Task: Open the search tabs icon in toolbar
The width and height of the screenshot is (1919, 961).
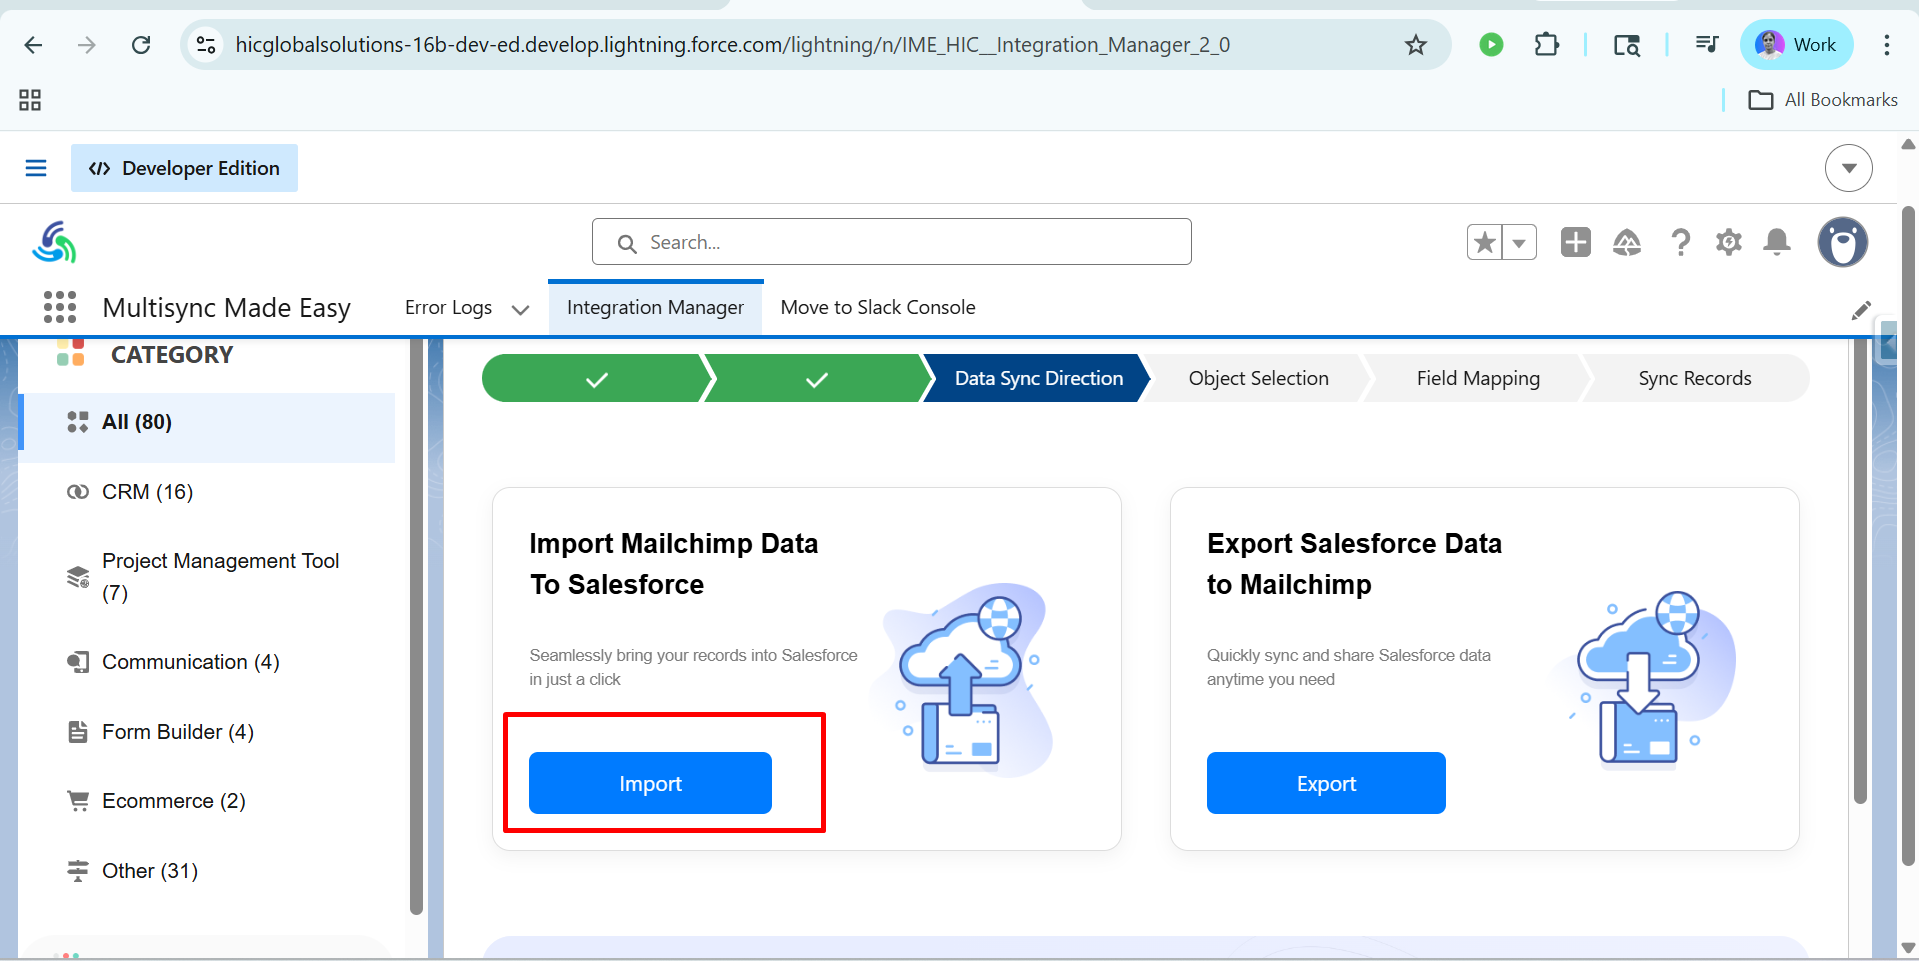Action: [1626, 45]
